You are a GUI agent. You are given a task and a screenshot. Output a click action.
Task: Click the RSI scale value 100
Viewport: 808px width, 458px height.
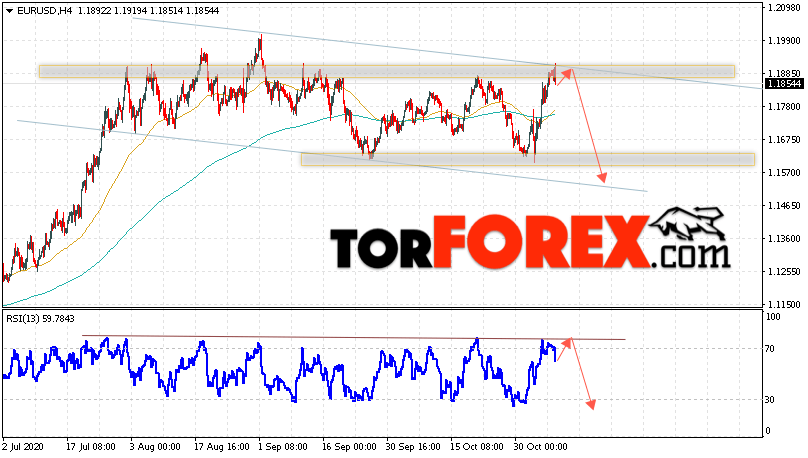pos(773,317)
